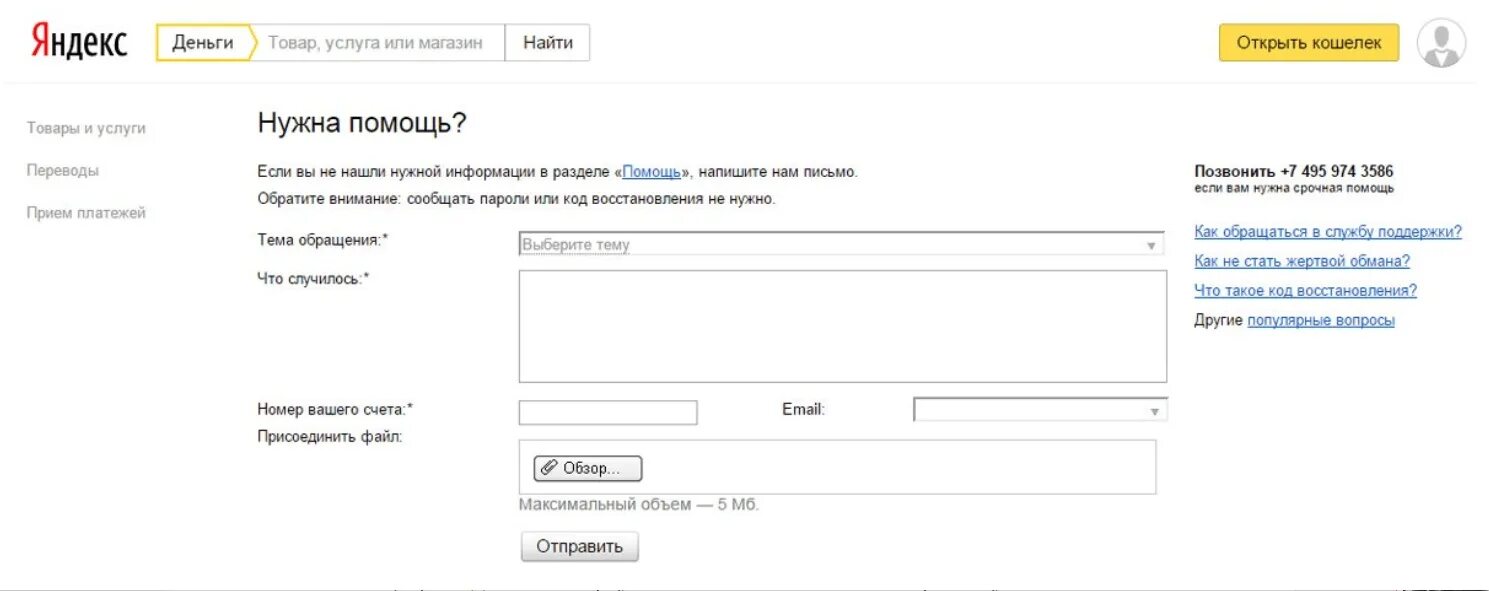Select the Деньги service tab
This screenshot has width=1489, height=591.
(203, 43)
